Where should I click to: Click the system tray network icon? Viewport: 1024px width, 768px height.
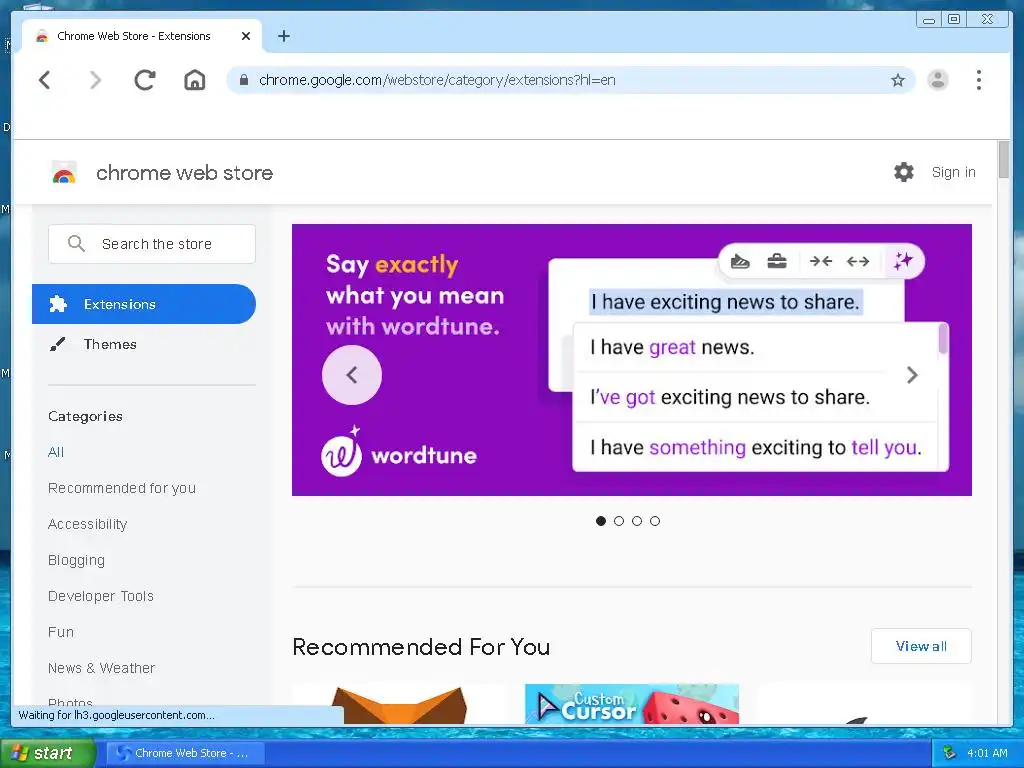[950, 753]
